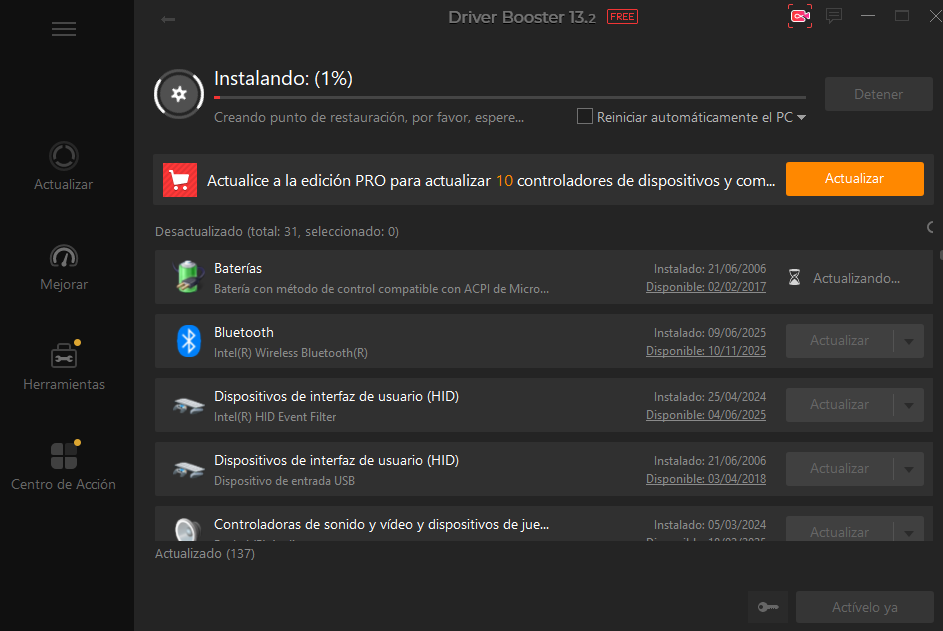Enable Reiniciar automáticamente el PC

(x=584, y=116)
